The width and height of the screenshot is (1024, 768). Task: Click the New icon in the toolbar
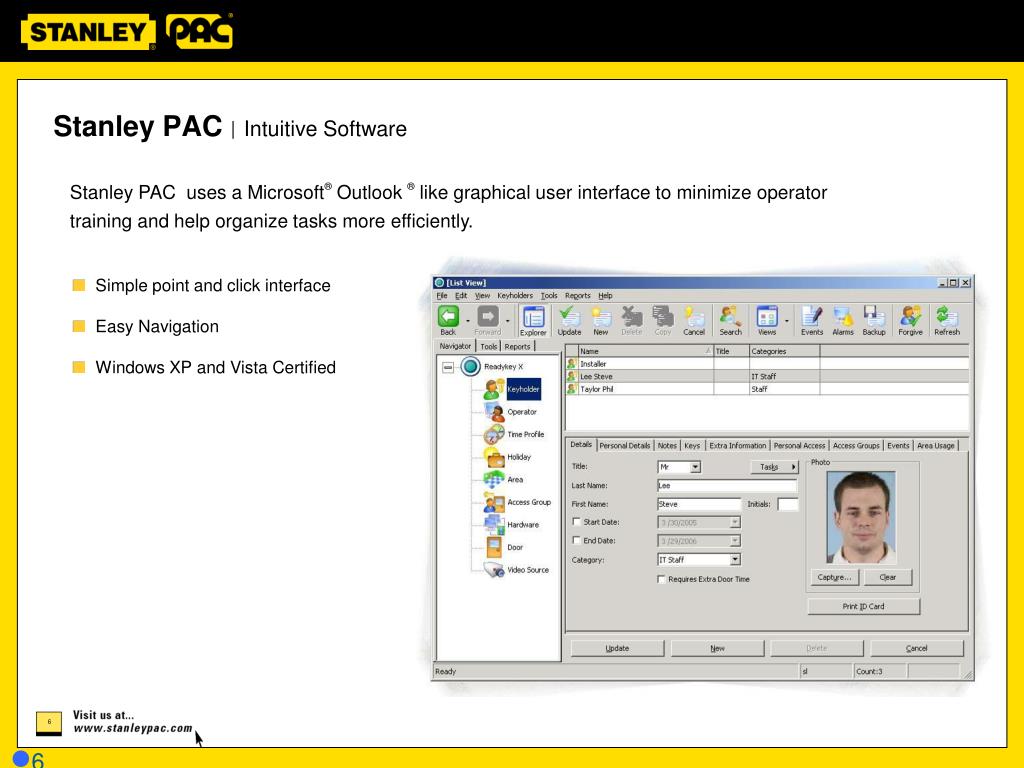600,317
